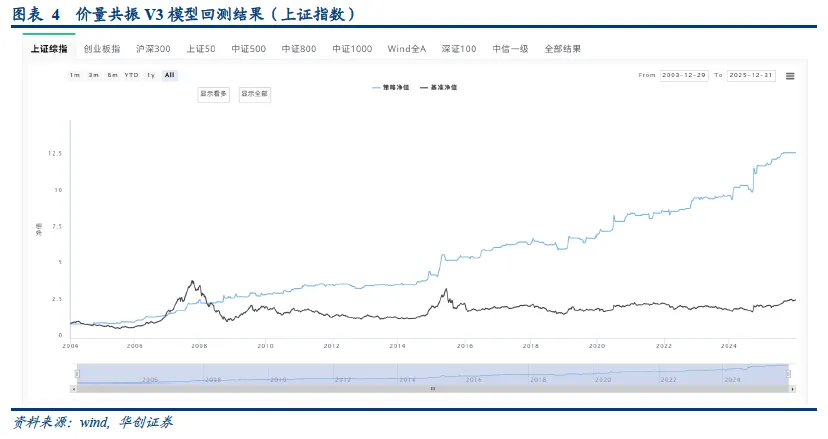Select the 中证500 tab

[248, 49]
